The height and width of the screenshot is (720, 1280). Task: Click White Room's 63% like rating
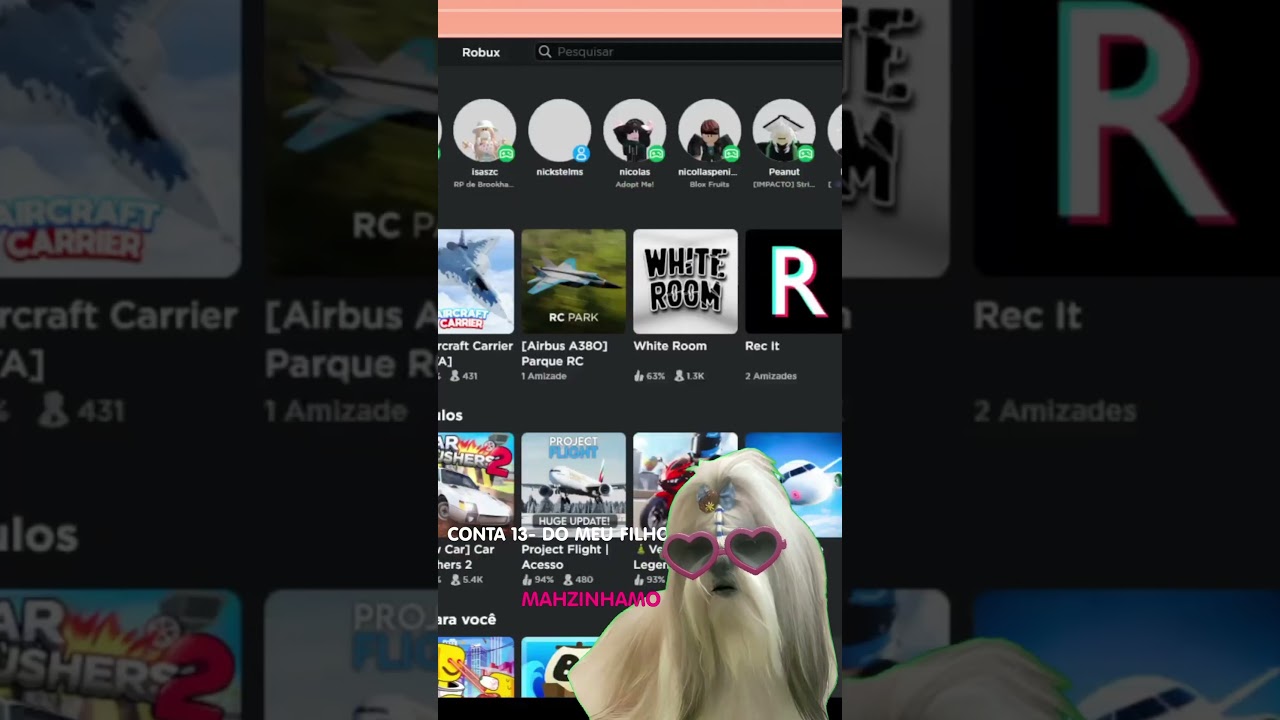pyautogui.click(x=649, y=376)
